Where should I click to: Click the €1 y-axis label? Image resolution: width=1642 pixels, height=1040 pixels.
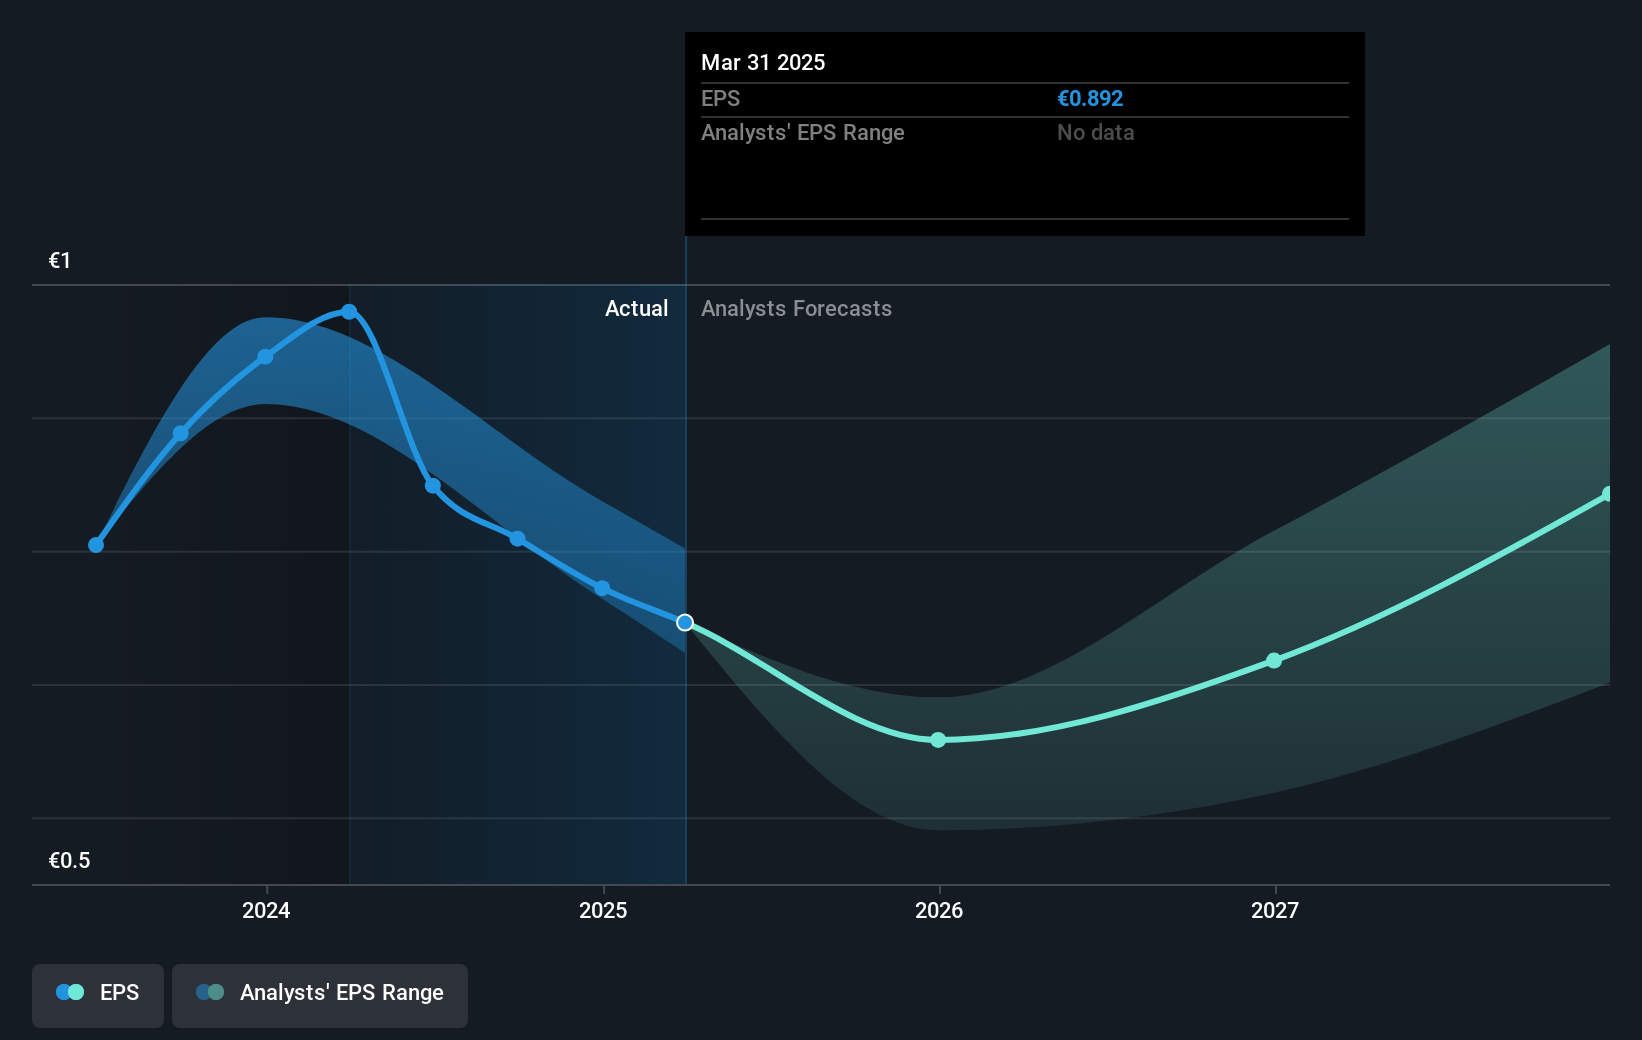point(60,261)
